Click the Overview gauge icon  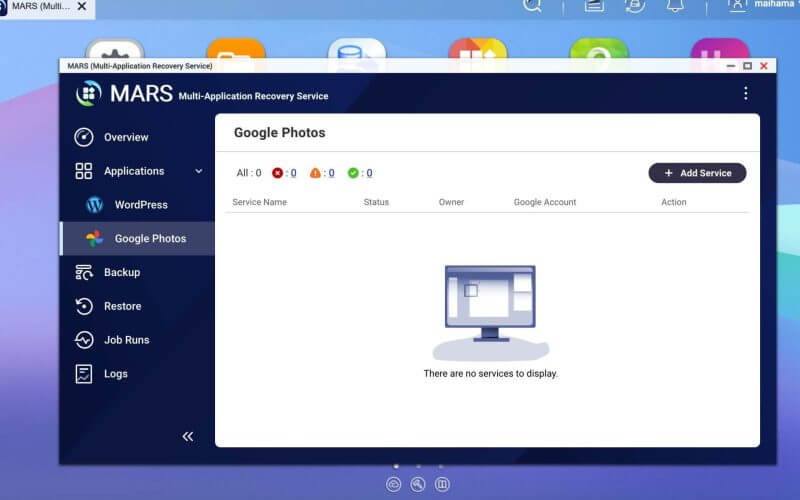click(84, 137)
